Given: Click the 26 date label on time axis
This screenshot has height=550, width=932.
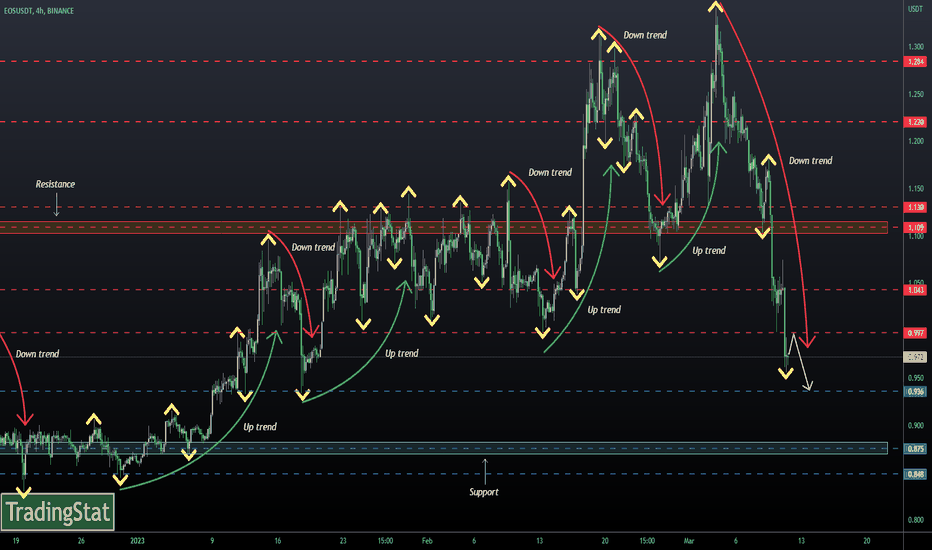Looking at the screenshot, I should [81, 540].
